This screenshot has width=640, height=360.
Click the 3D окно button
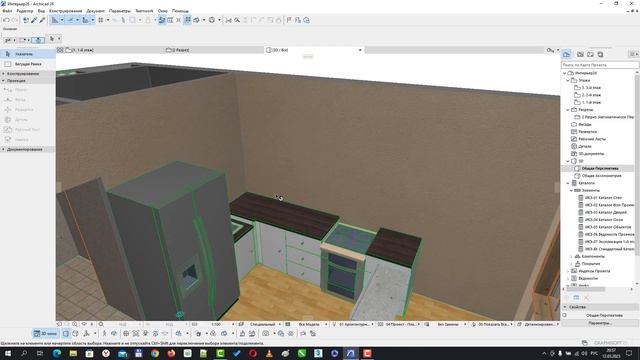46,334
